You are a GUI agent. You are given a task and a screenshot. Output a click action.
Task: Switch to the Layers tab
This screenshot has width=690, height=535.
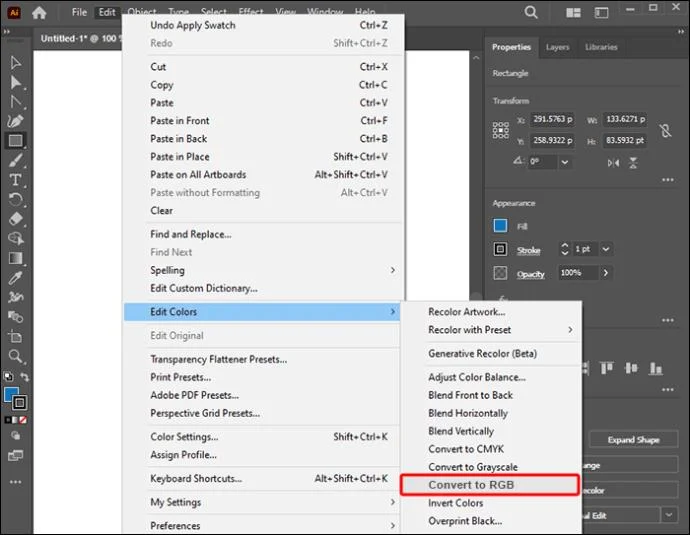click(x=558, y=47)
